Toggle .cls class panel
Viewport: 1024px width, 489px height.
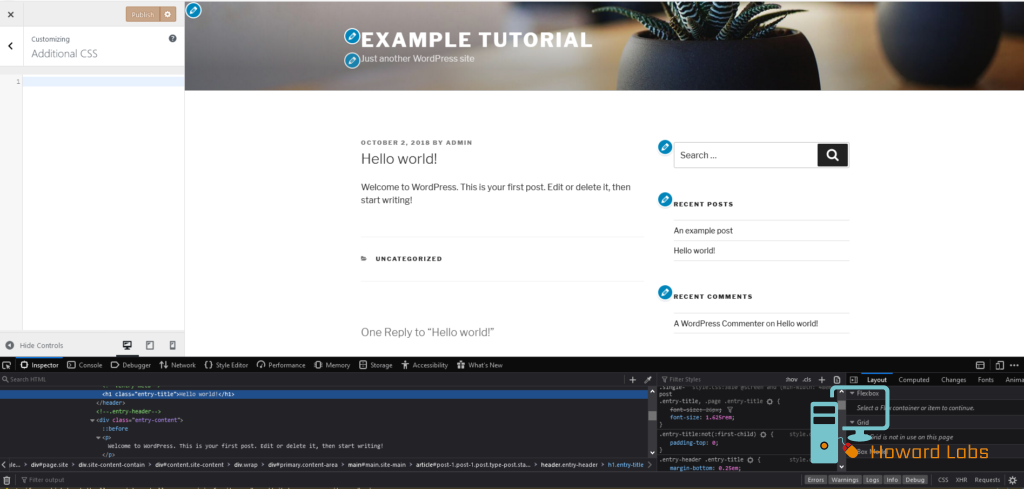coord(807,379)
